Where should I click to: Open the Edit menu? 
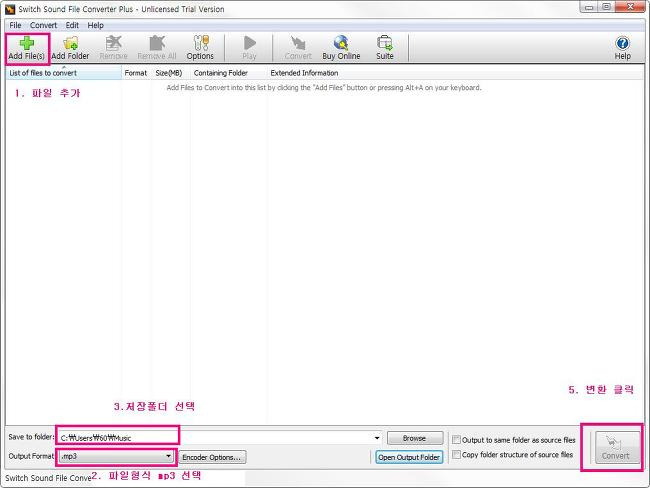tap(72, 25)
